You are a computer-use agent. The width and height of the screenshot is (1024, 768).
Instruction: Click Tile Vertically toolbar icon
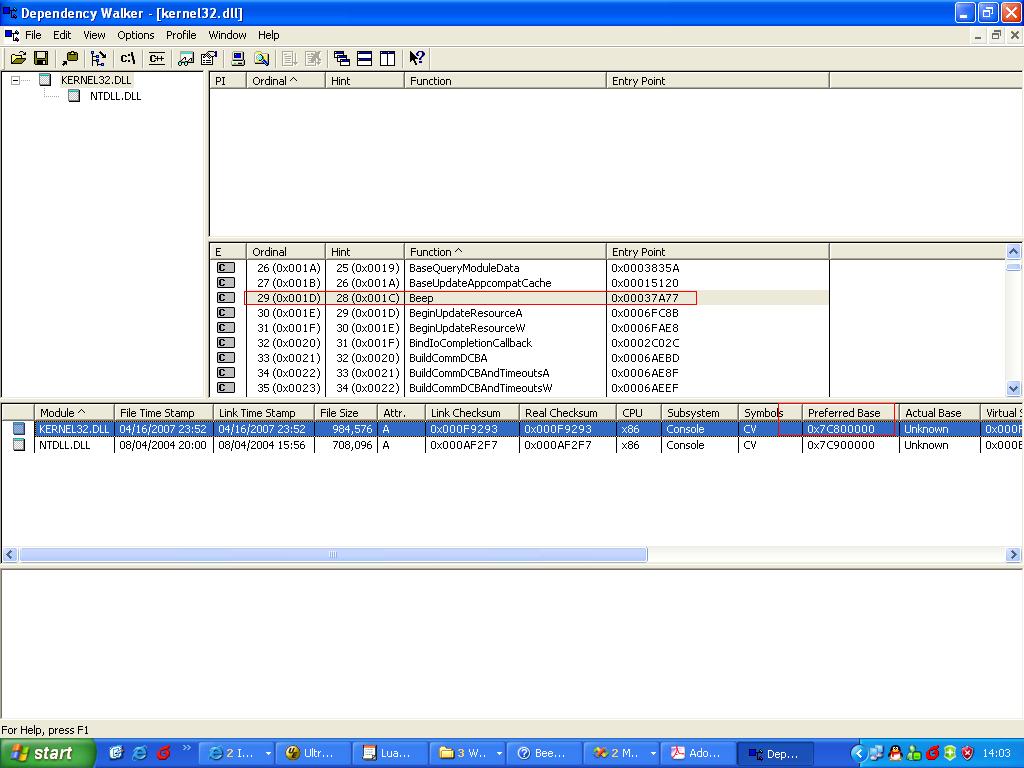[x=388, y=58]
